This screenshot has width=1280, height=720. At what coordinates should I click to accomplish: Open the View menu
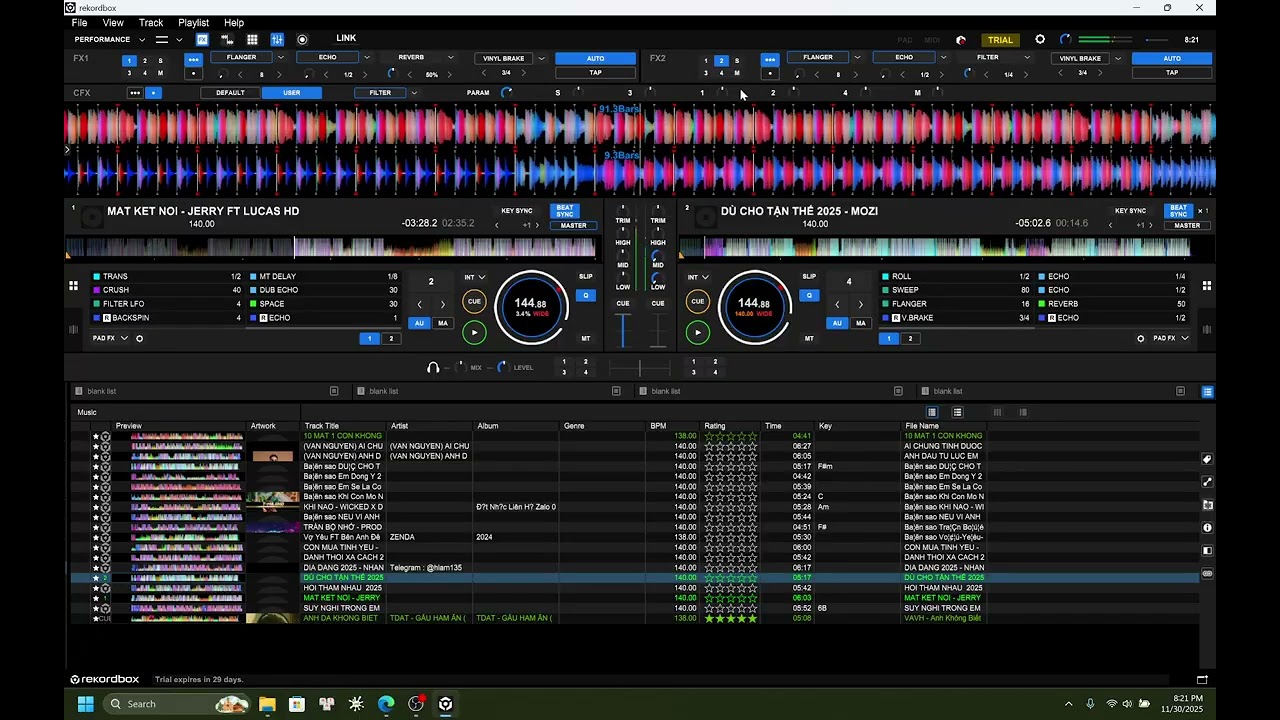pos(113,23)
